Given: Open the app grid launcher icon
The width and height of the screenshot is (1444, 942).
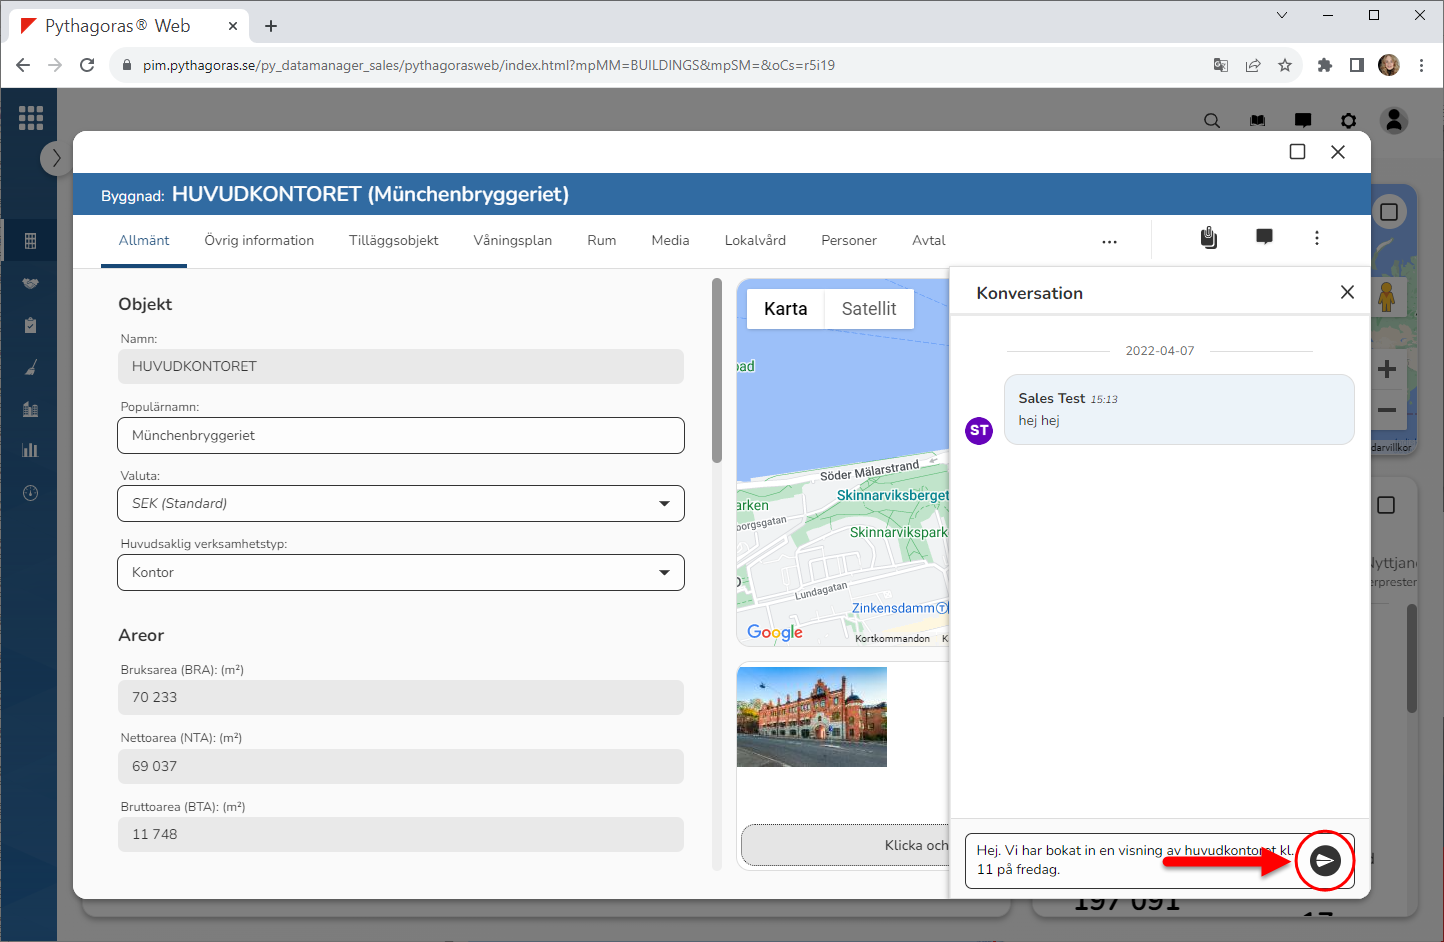Looking at the screenshot, I should pyautogui.click(x=31, y=118).
